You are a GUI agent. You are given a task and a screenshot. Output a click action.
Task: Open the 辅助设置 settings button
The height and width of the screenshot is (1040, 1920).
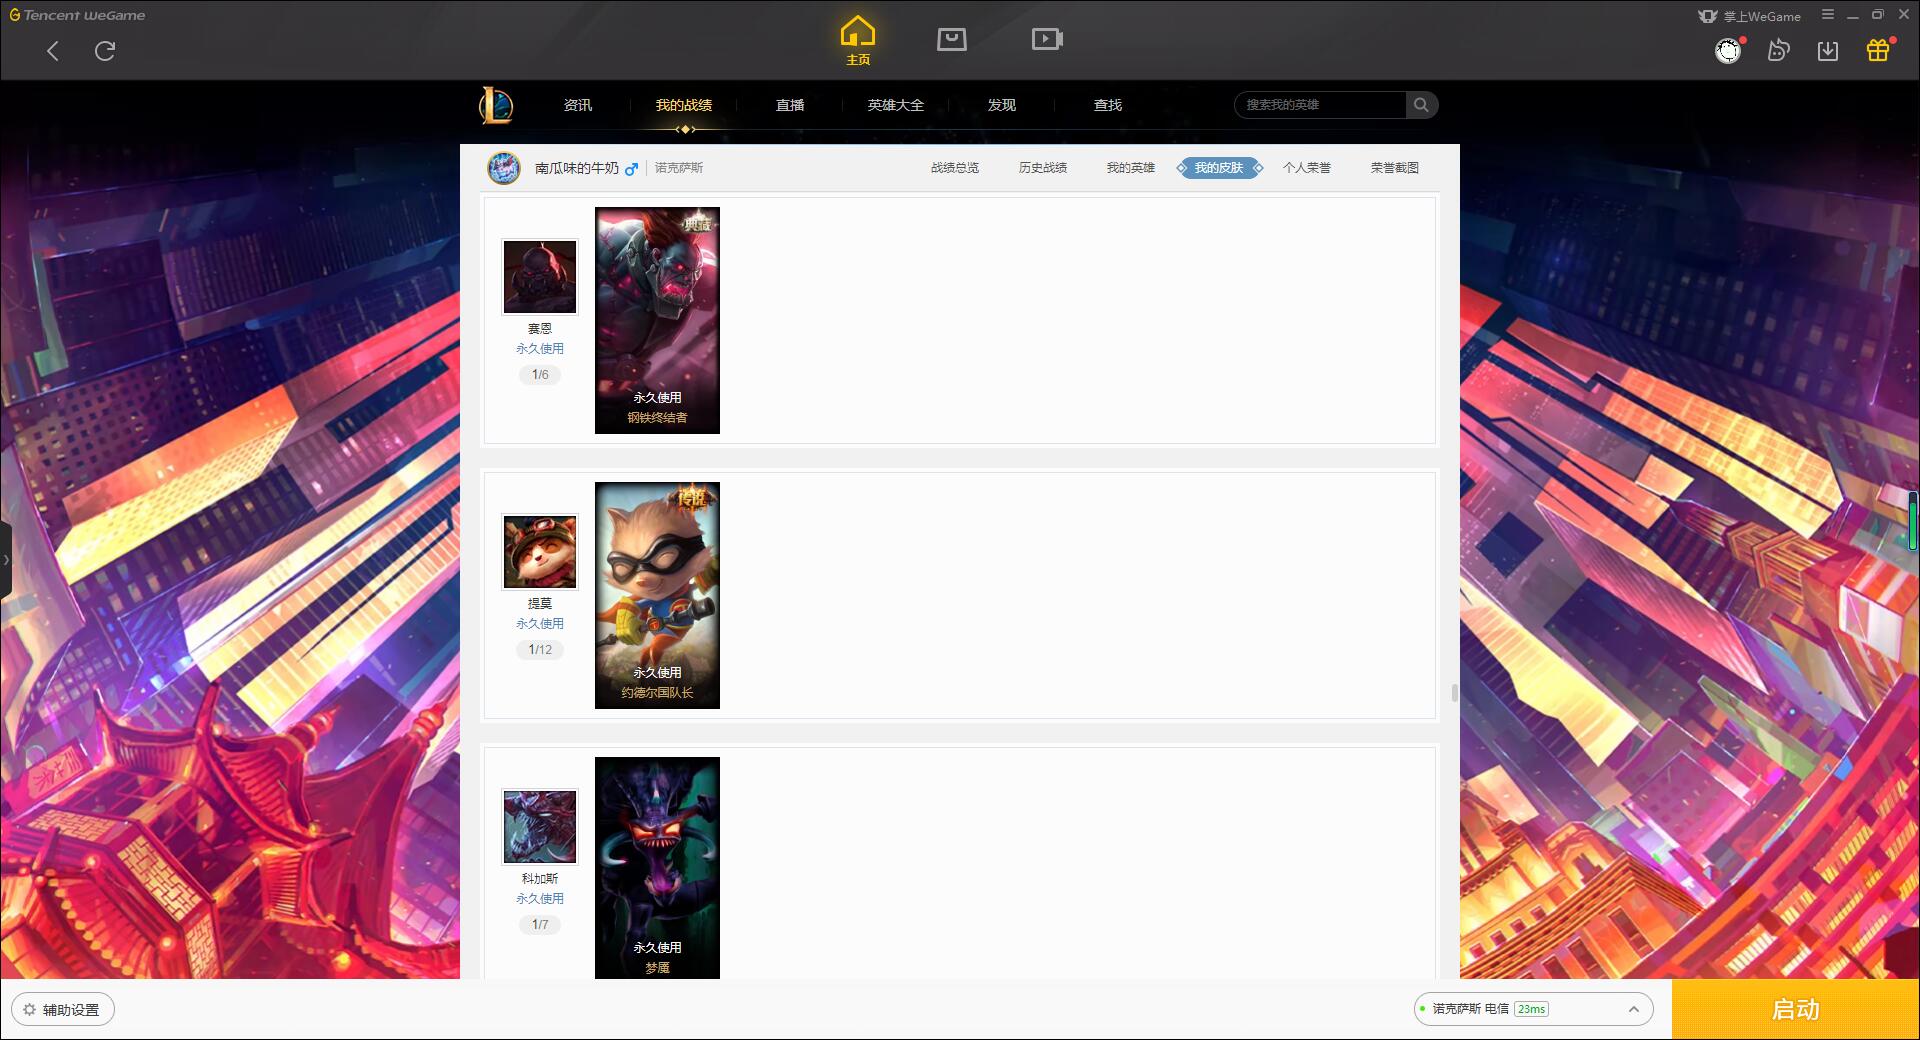tap(63, 1010)
